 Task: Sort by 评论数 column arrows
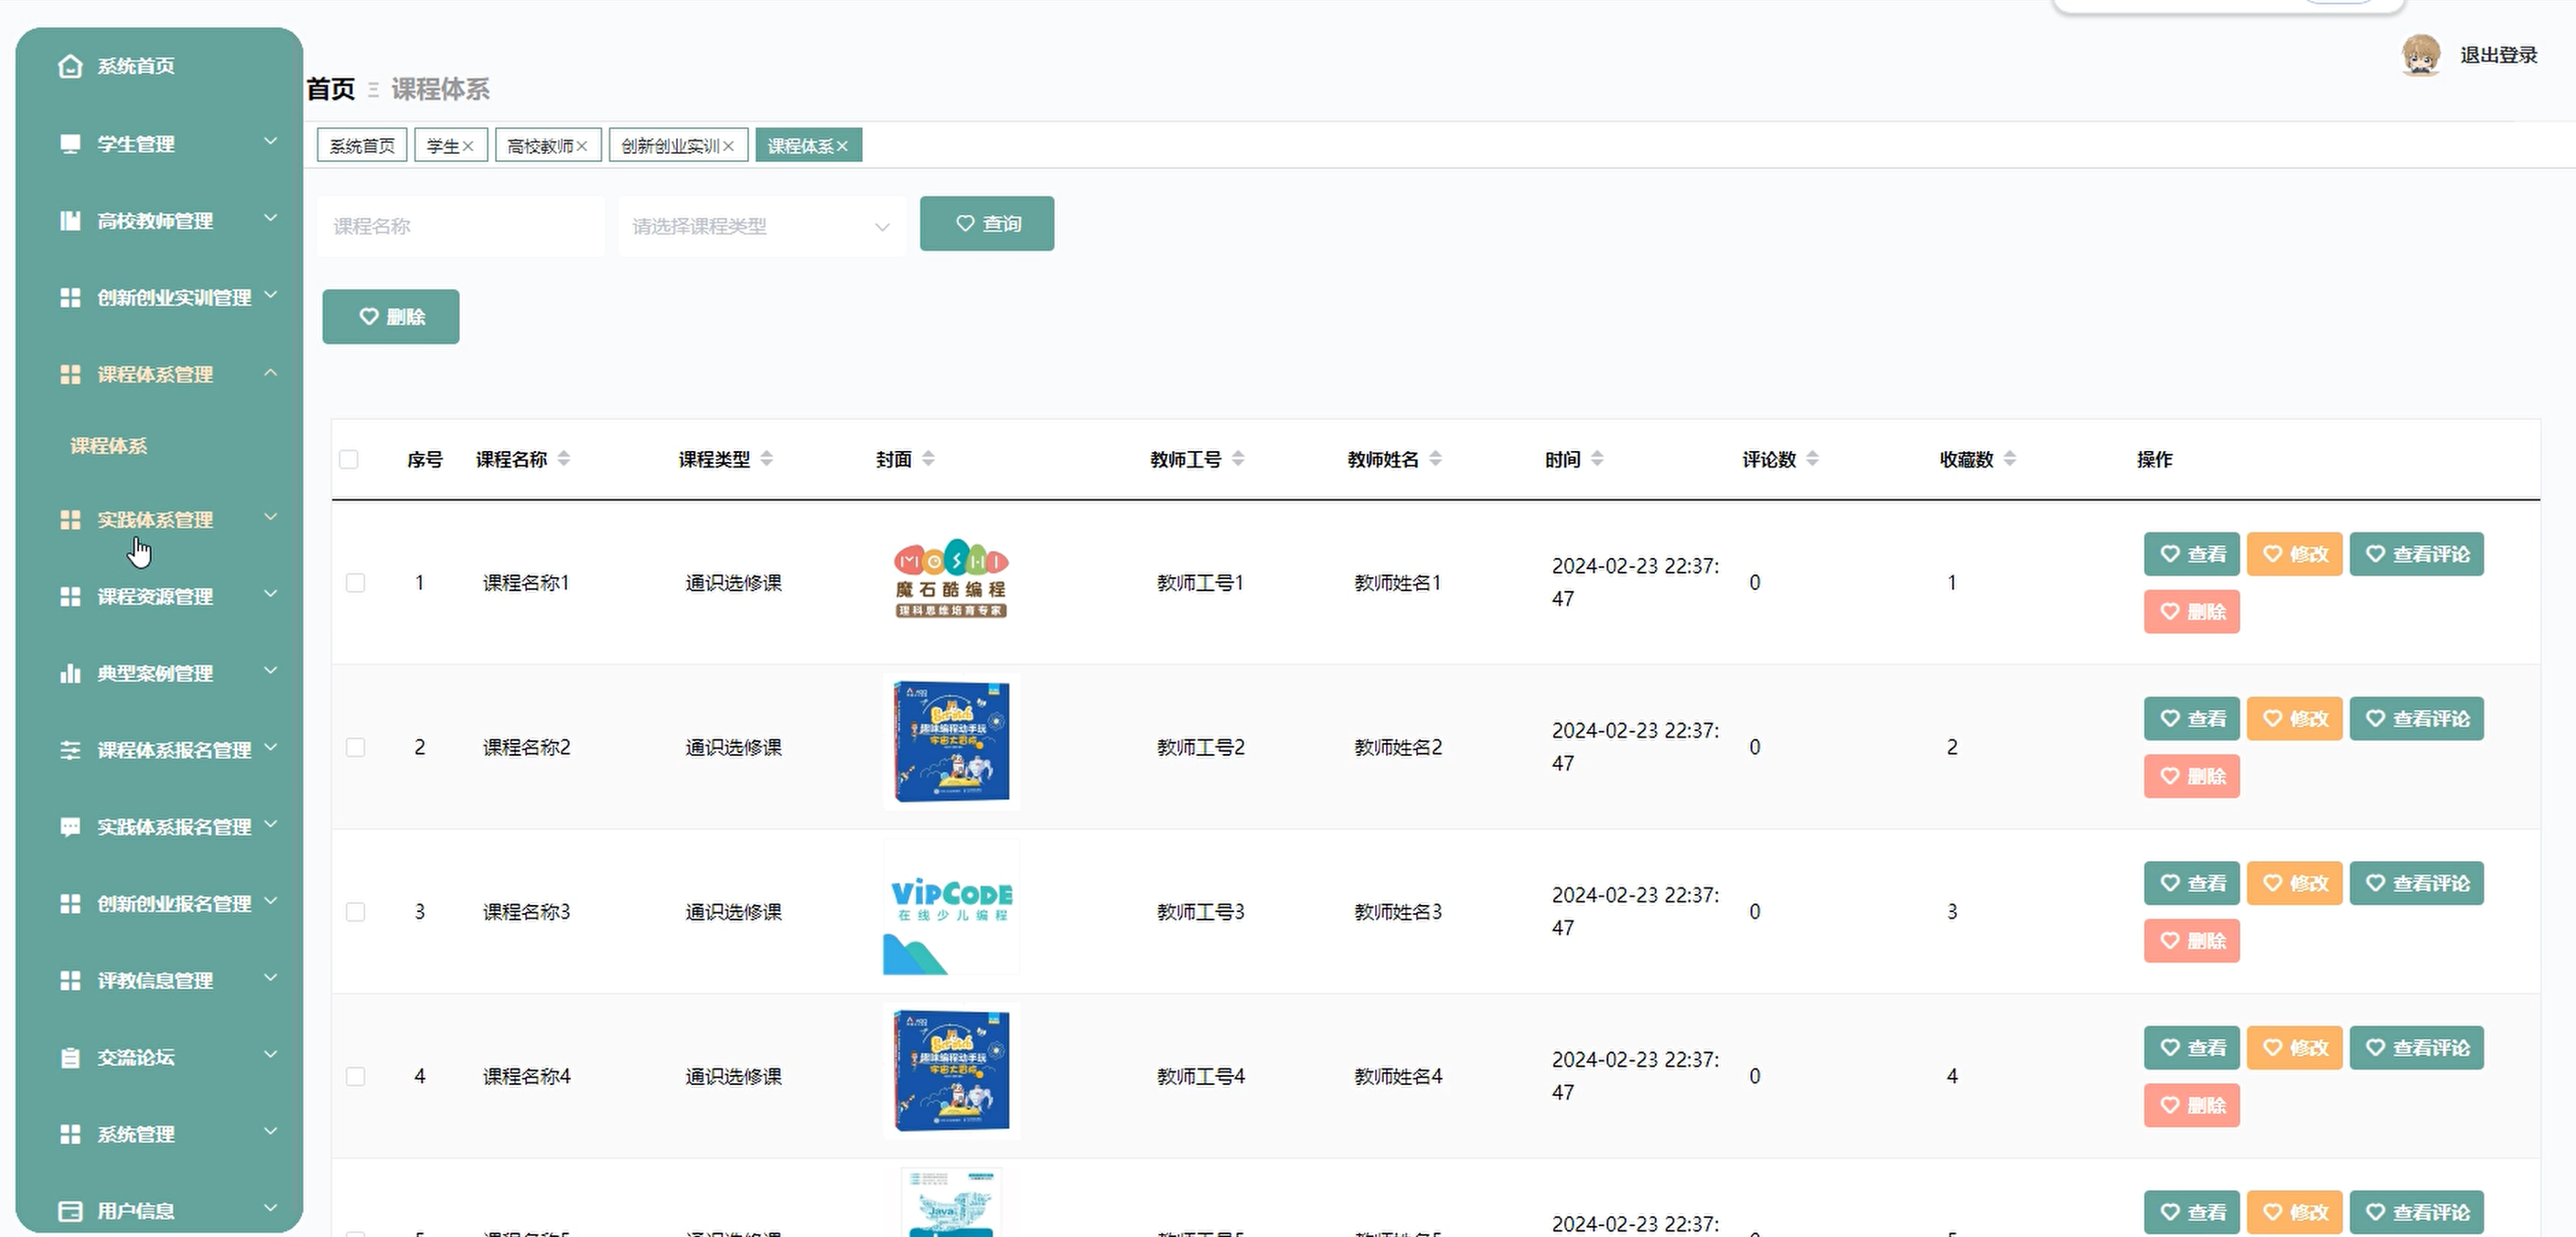point(1813,459)
